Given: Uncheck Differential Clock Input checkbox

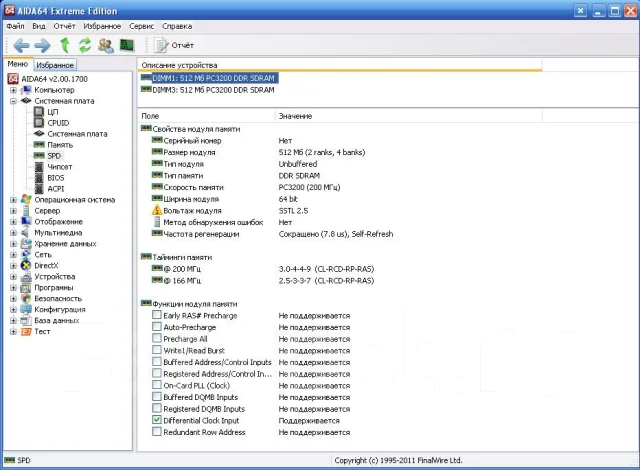Looking at the screenshot, I should [157, 420].
